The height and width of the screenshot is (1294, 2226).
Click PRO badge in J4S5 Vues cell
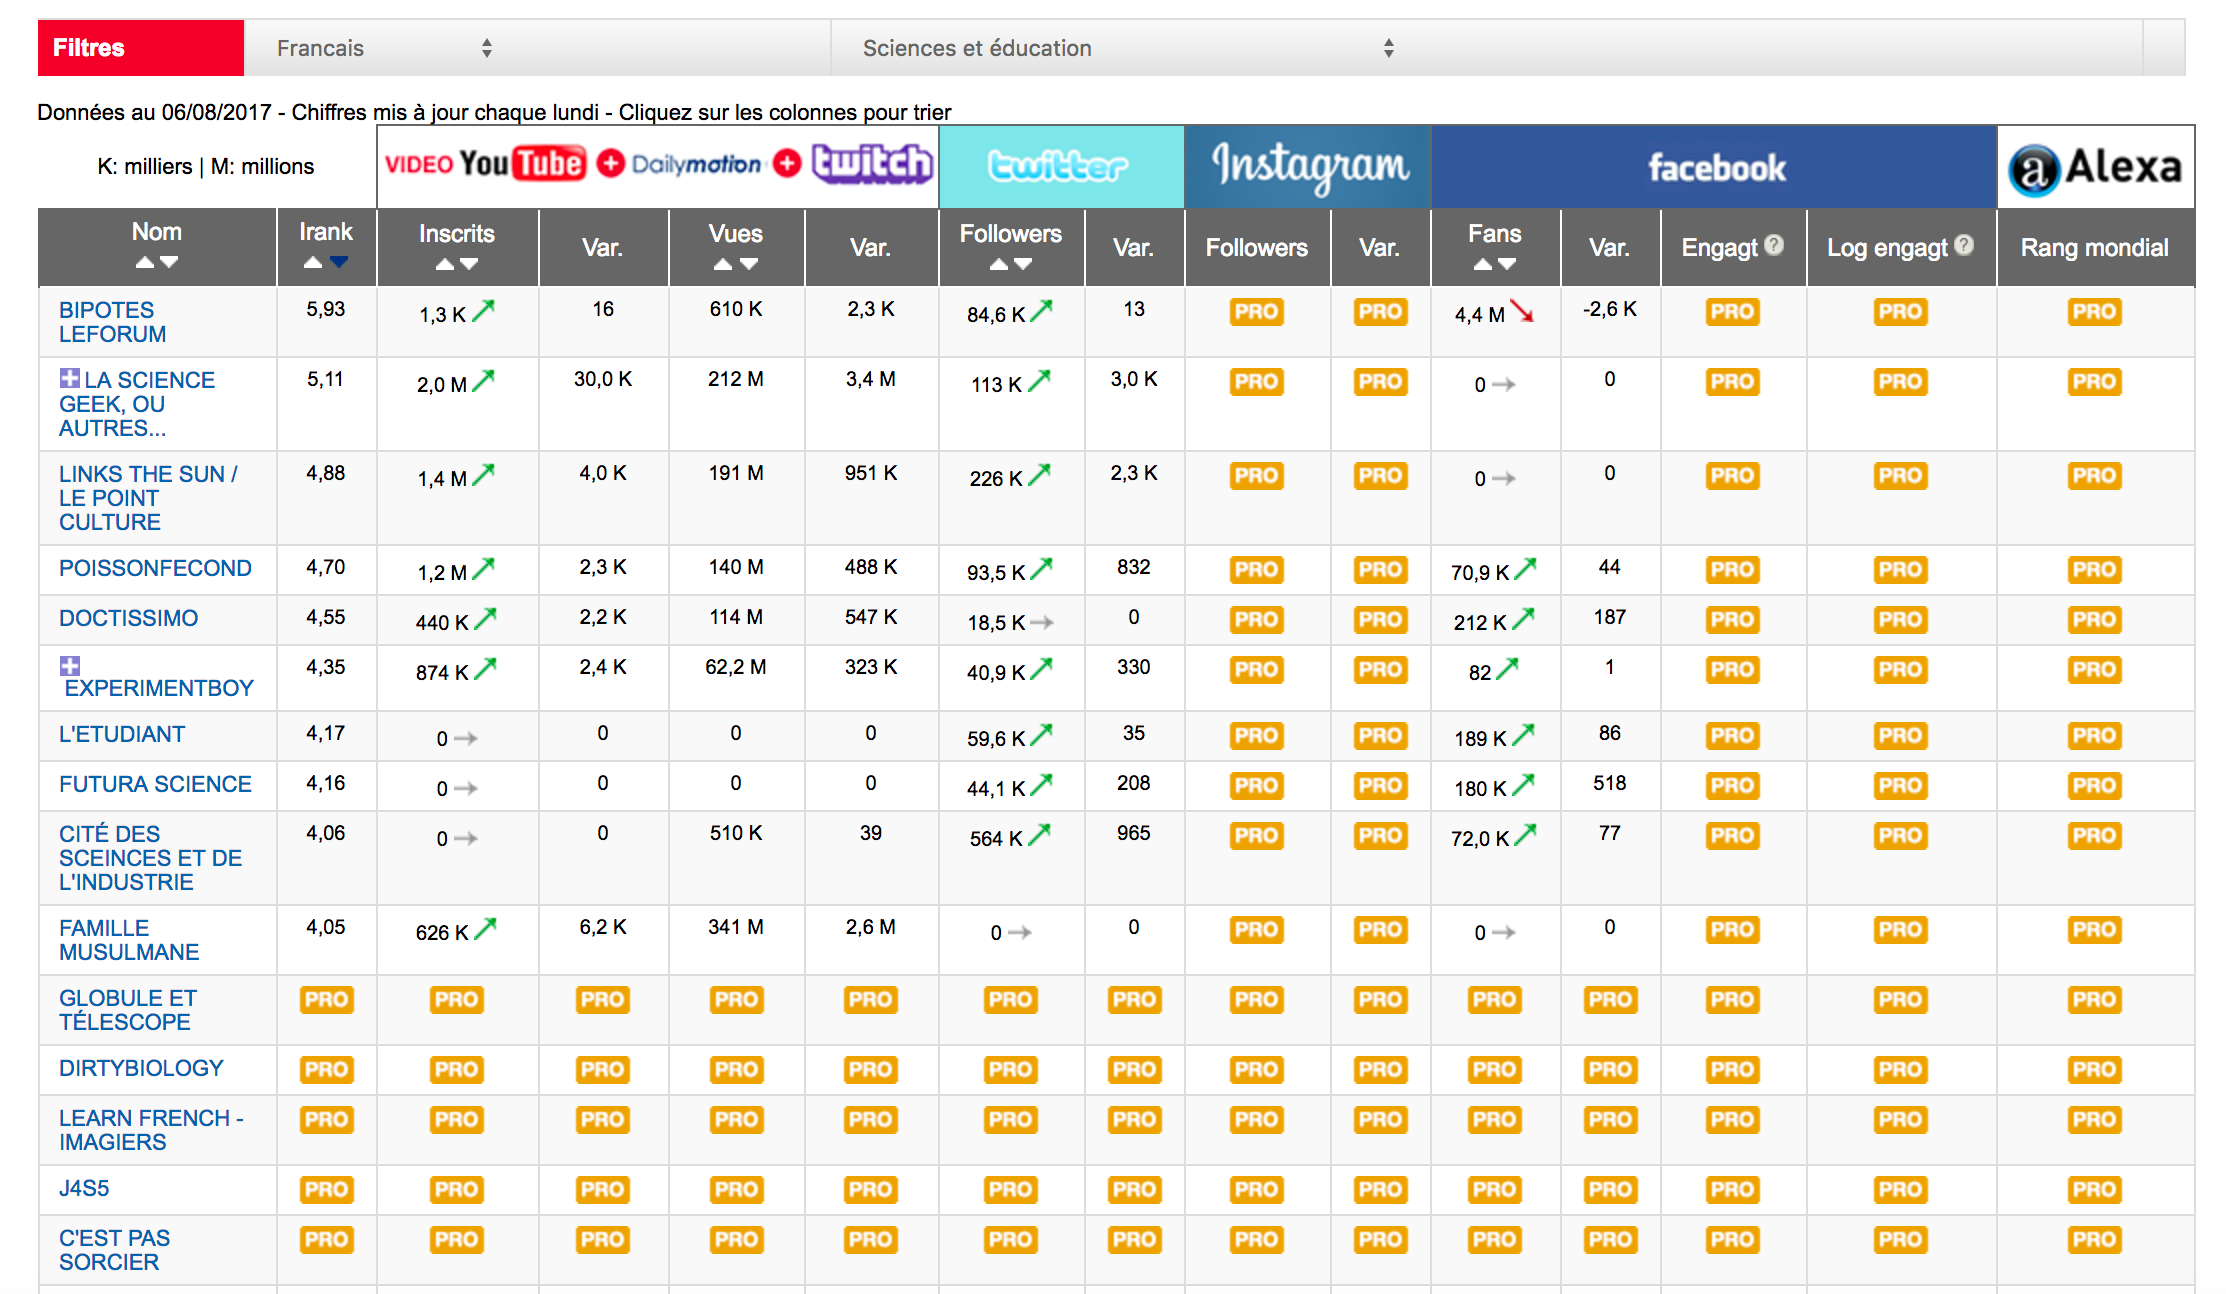click(737, 1190)
